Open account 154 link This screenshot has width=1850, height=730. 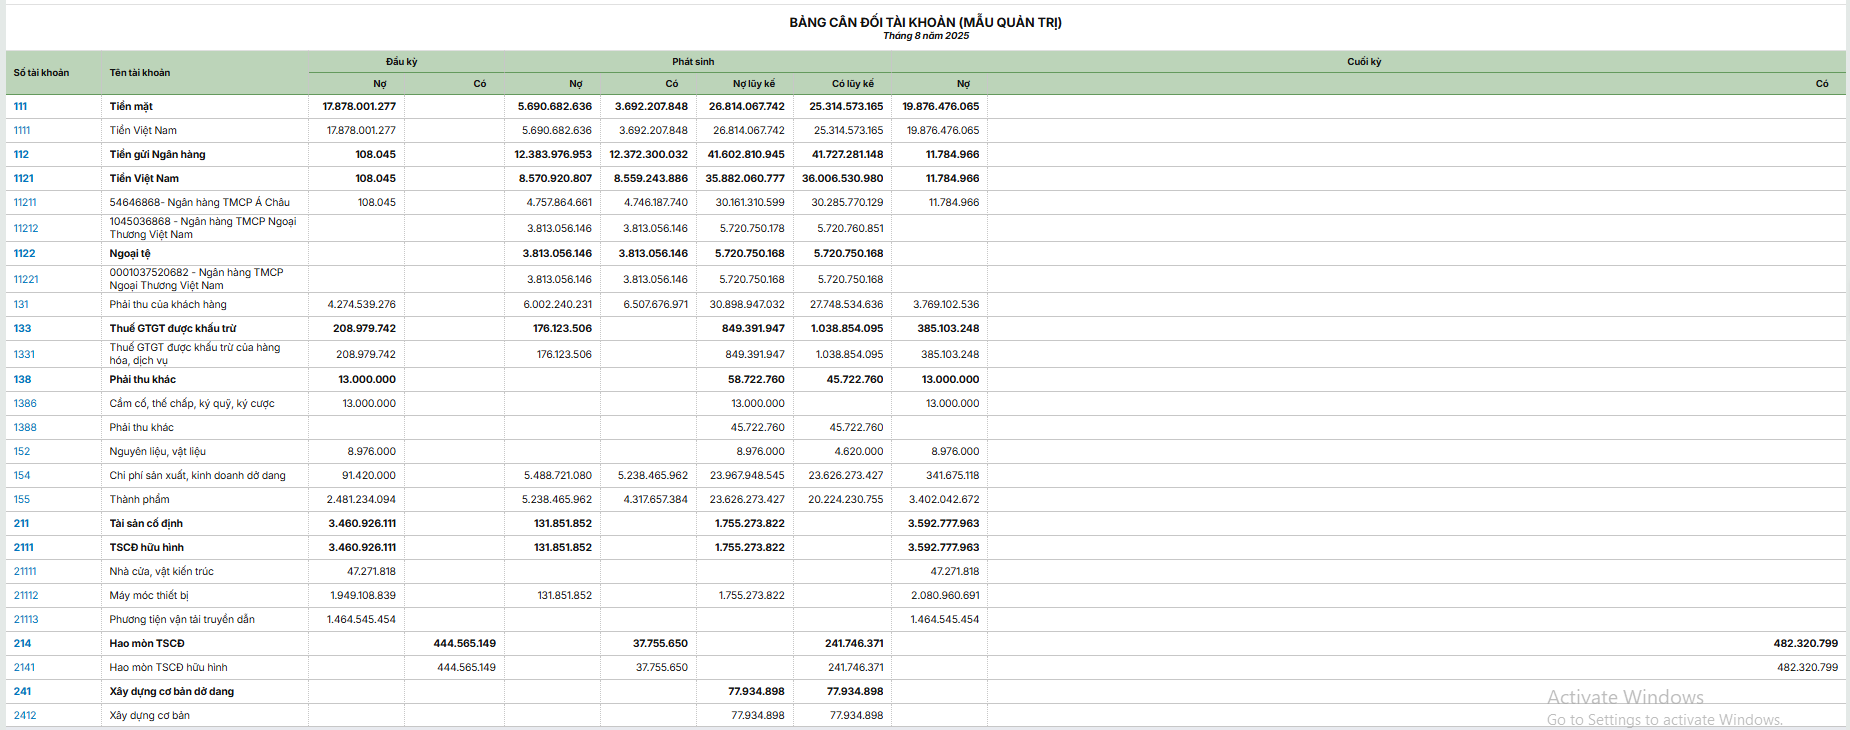(x=22, y=476)
